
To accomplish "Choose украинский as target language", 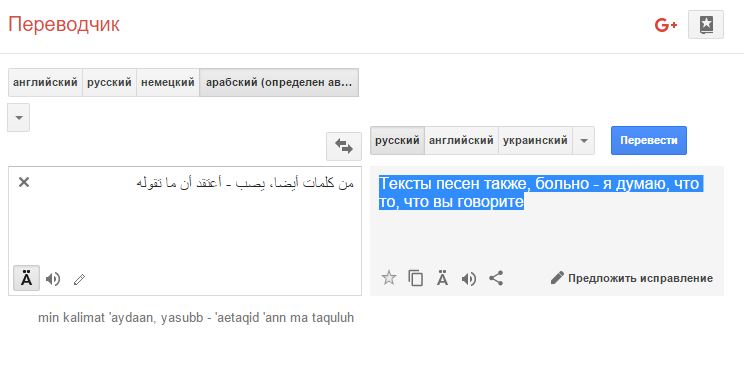I will coord(535,140).
